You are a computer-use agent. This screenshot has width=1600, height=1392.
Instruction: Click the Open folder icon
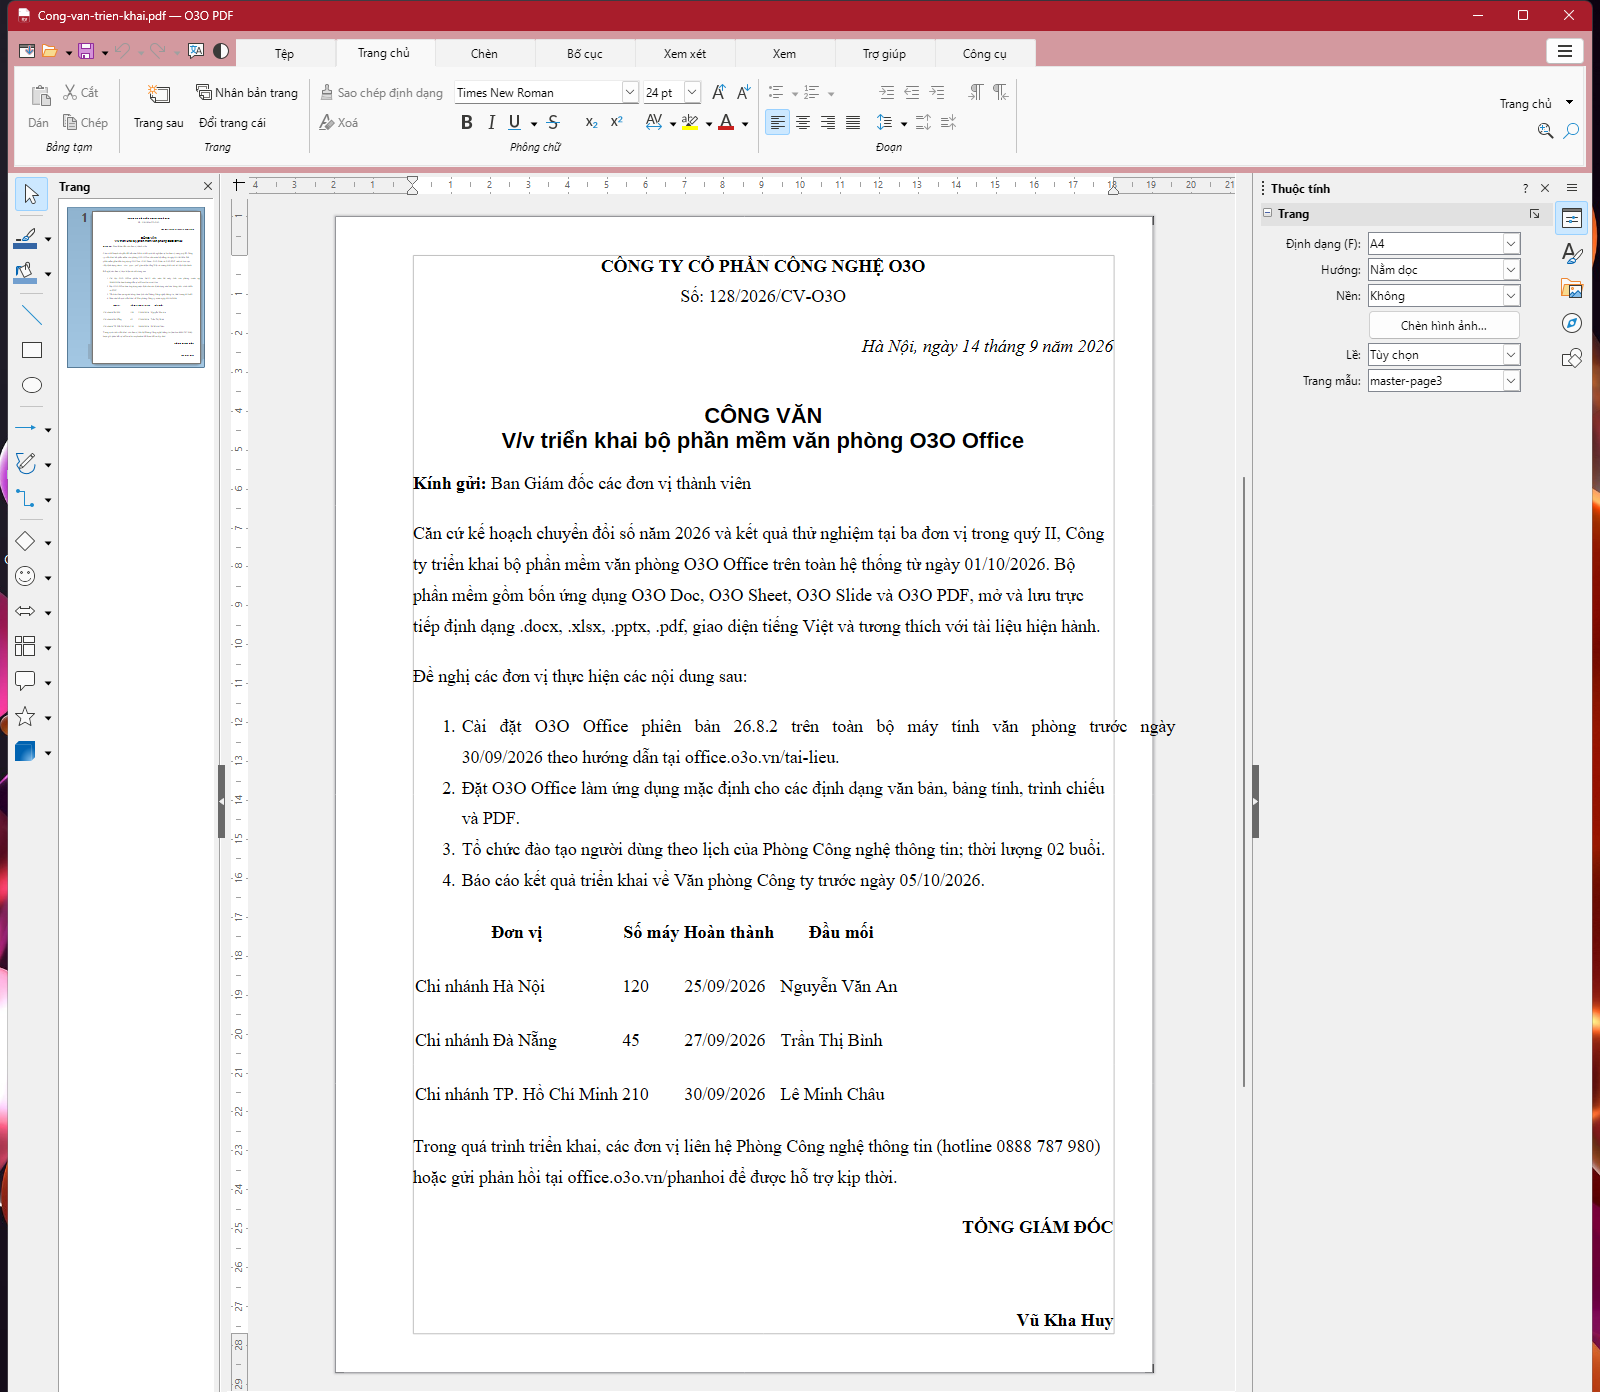[49, 51]
